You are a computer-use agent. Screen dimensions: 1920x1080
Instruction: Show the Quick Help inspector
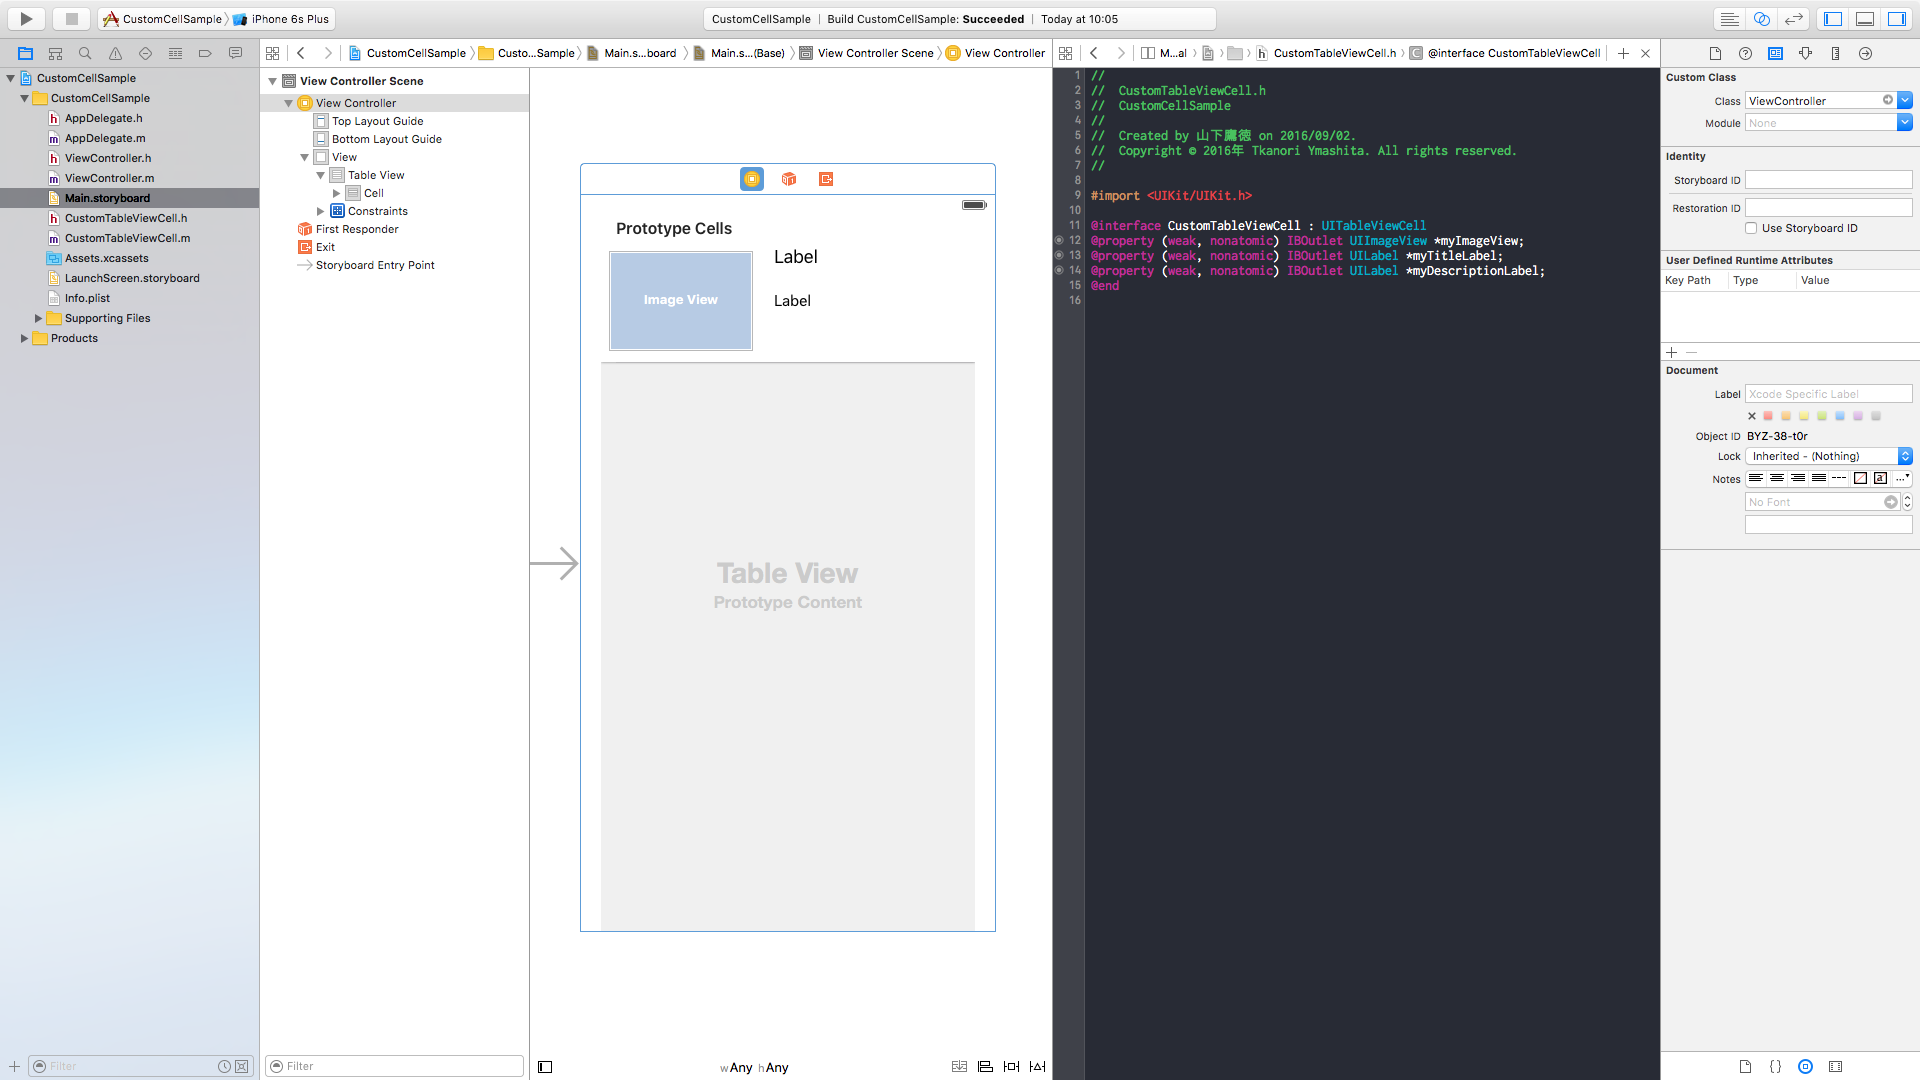point(1745,53)
